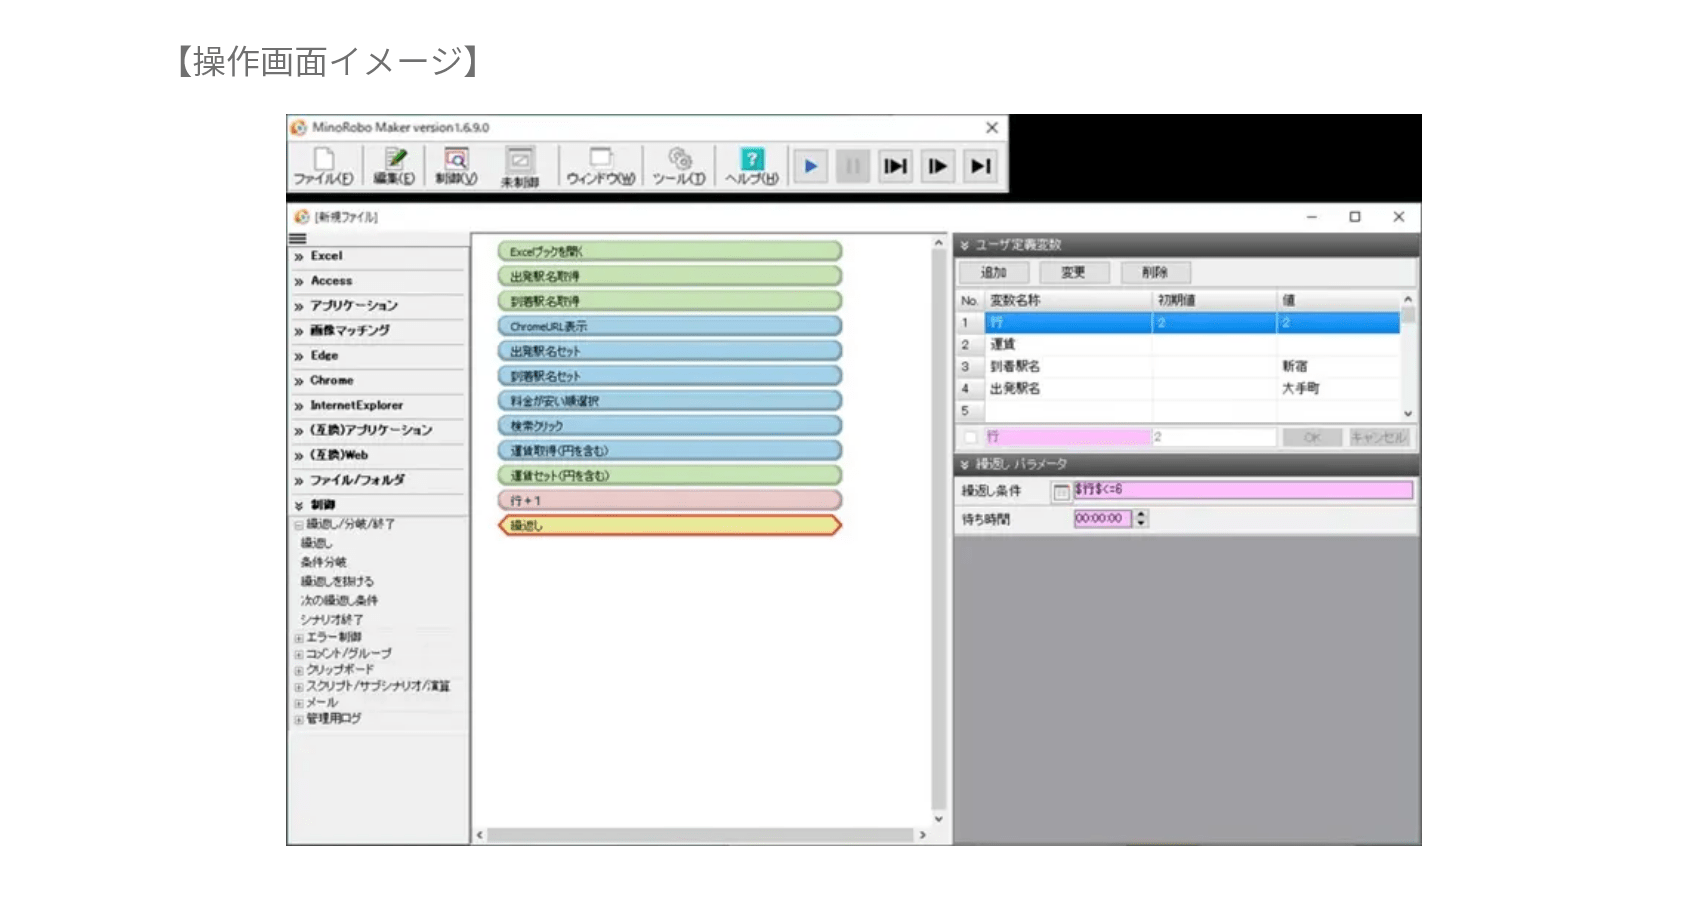Click the hamburger icon above Excel category
The height and width of the screenshot is (912, 1708).
point(298,239)
